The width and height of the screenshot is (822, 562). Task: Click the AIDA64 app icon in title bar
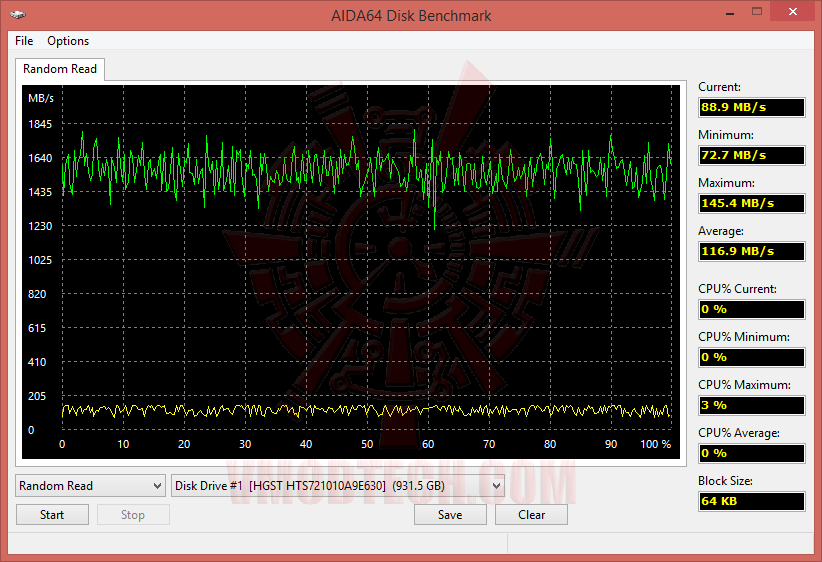[18, 15]
